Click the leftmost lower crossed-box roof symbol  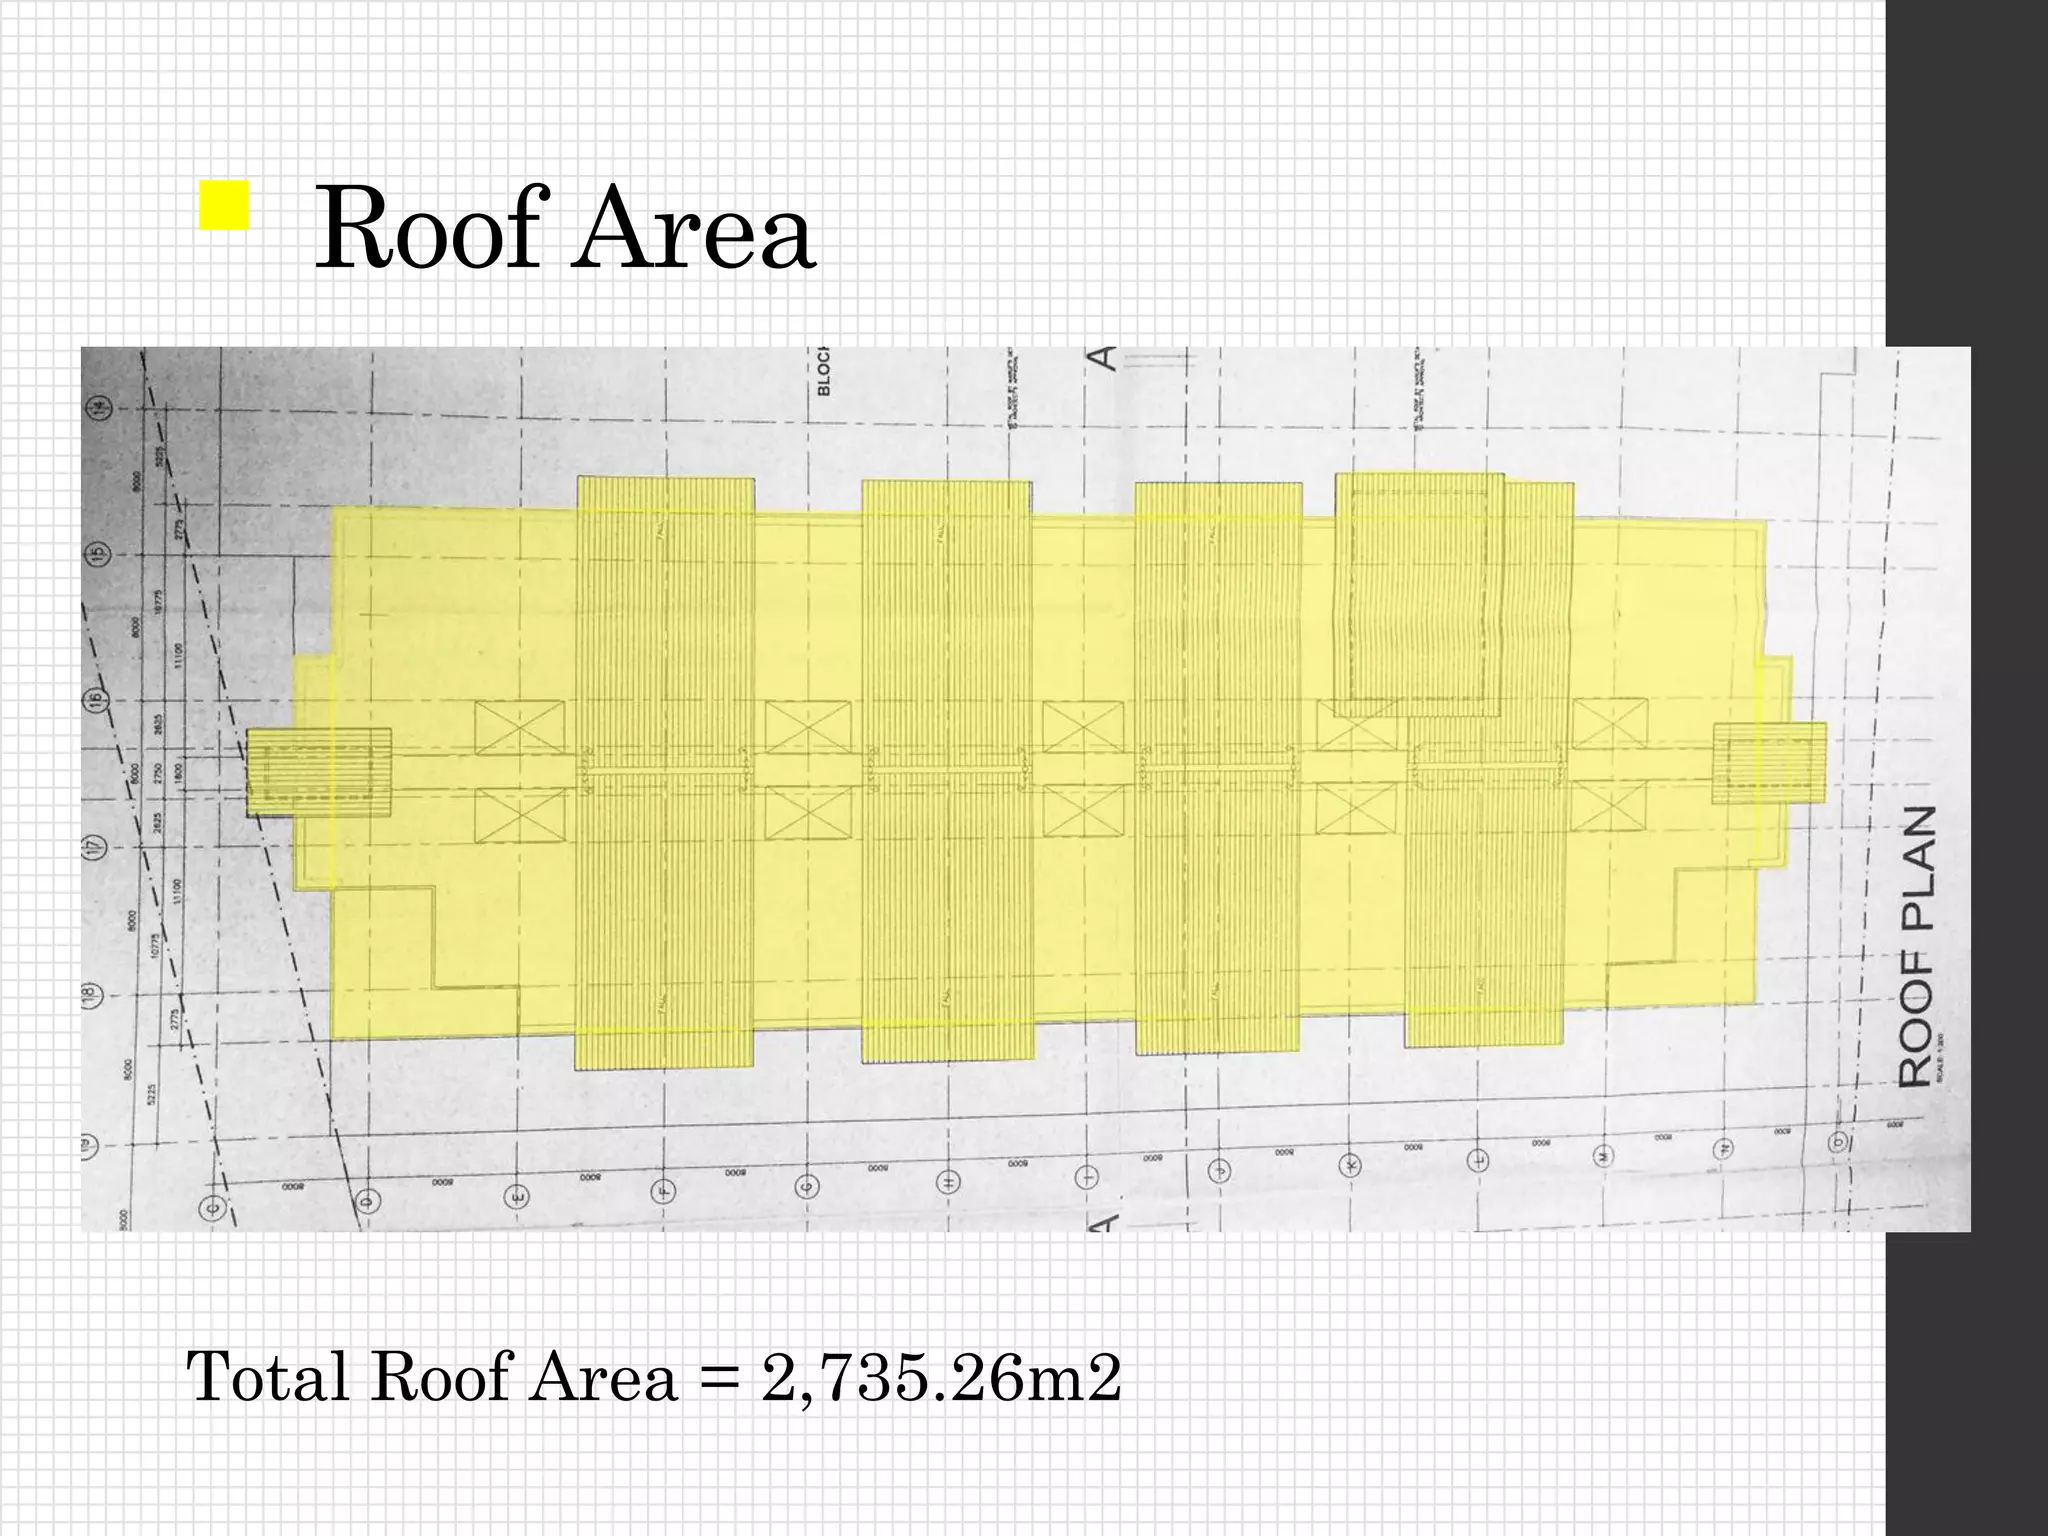pos(519,814)
